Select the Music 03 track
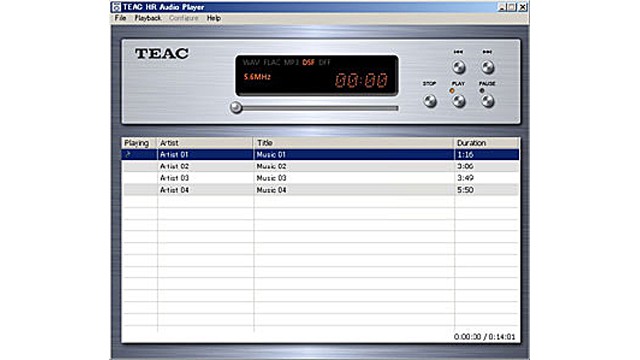Viewport: 640px width, 360px height. [271, 178]
